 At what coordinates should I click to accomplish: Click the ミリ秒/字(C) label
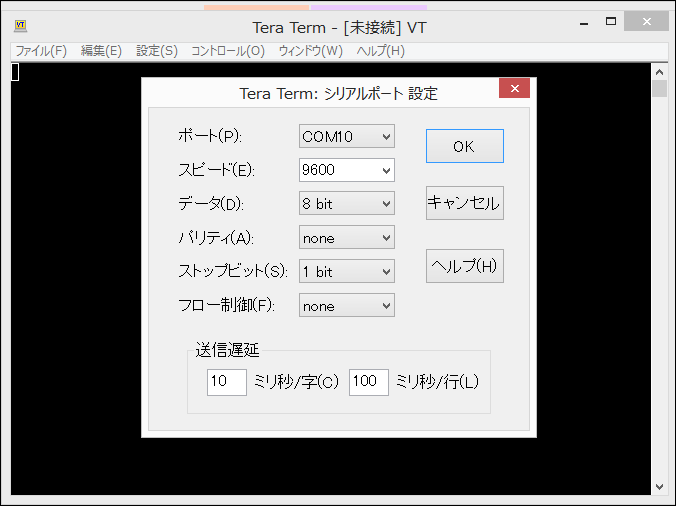[296, 382]
